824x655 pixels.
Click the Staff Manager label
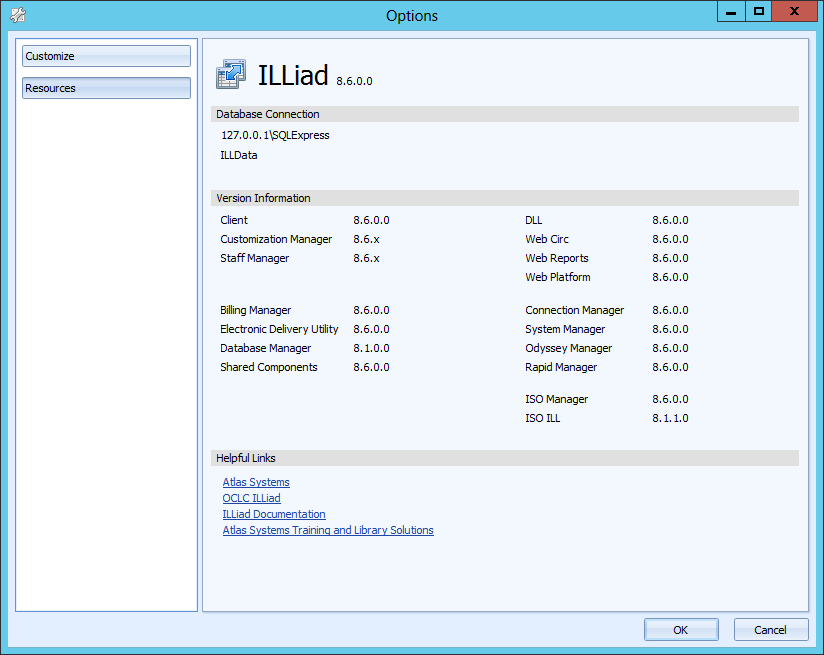coord(255,258)
